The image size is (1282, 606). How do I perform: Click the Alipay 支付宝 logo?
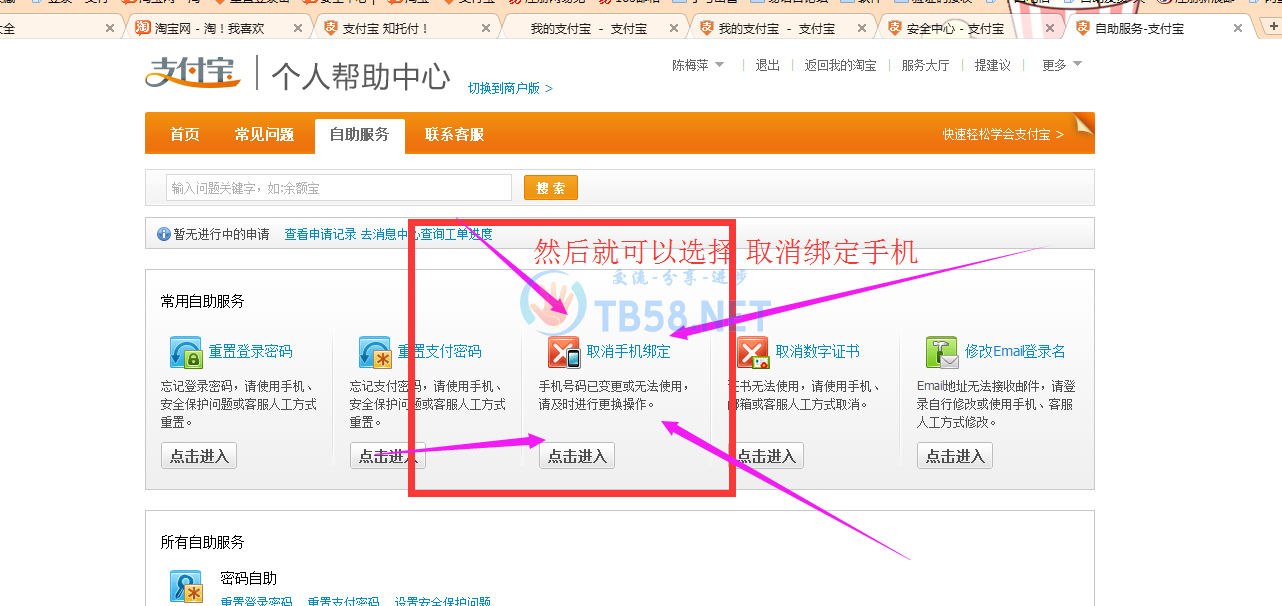194,71
